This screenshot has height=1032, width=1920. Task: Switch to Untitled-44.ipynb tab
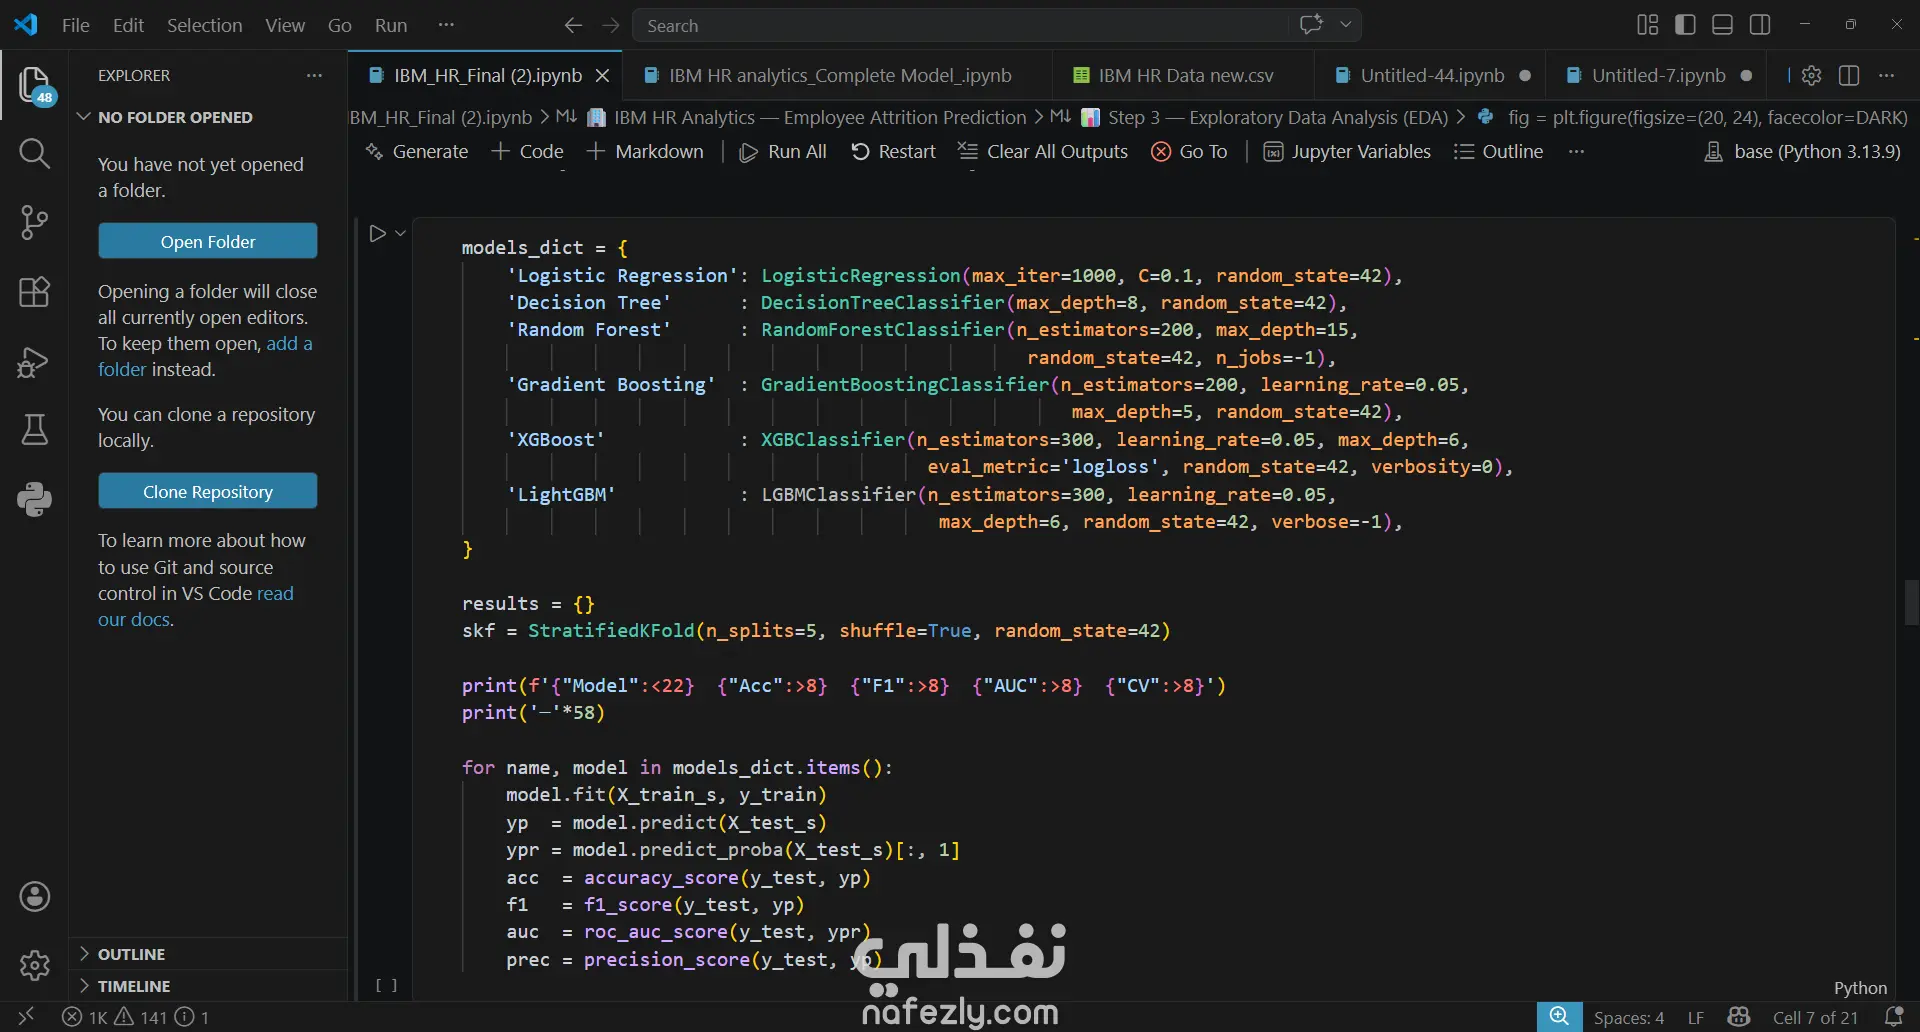point(1431,75)
